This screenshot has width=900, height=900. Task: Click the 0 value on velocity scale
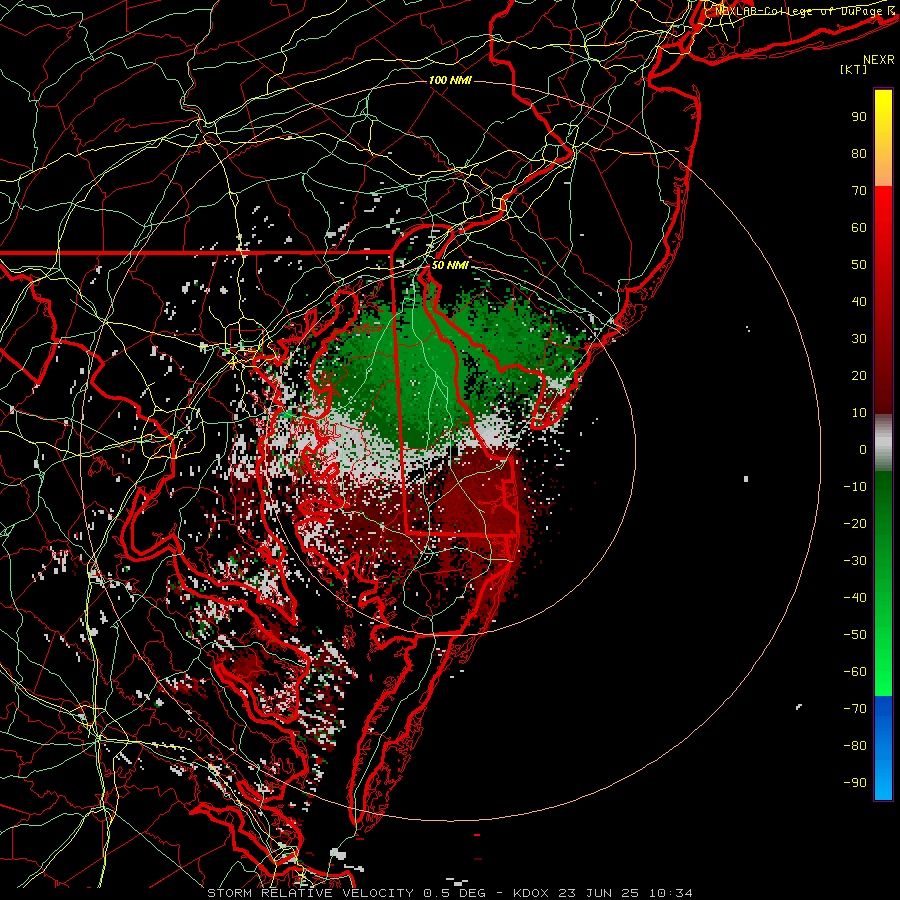pyautogui.click(x=863, y=449)
